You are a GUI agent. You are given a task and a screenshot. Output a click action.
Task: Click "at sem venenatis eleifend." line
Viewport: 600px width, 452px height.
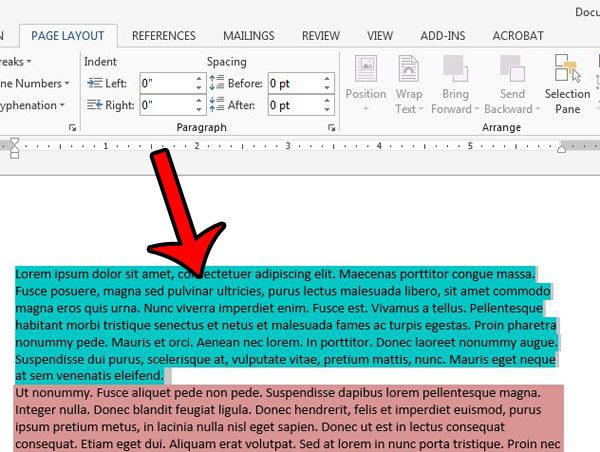pyautogui.click(x=90, y=376)
